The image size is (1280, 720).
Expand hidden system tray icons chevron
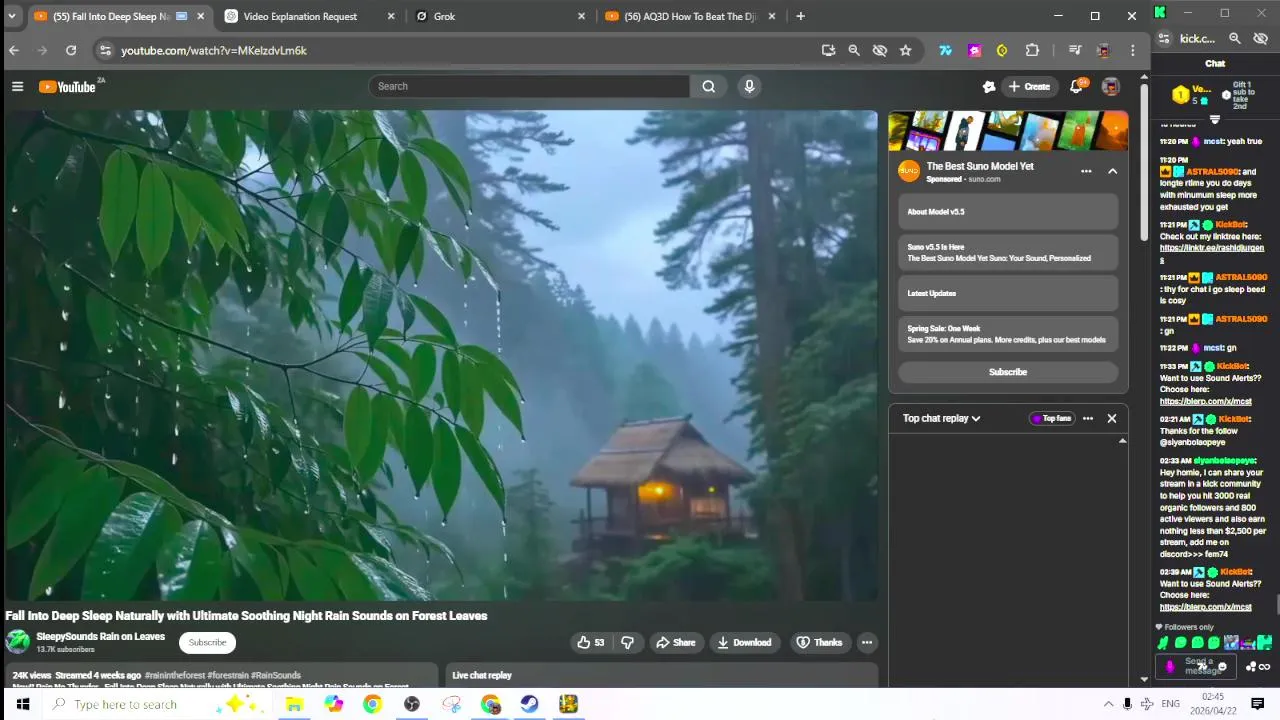pyautogui.click(x=1108, y=704)
